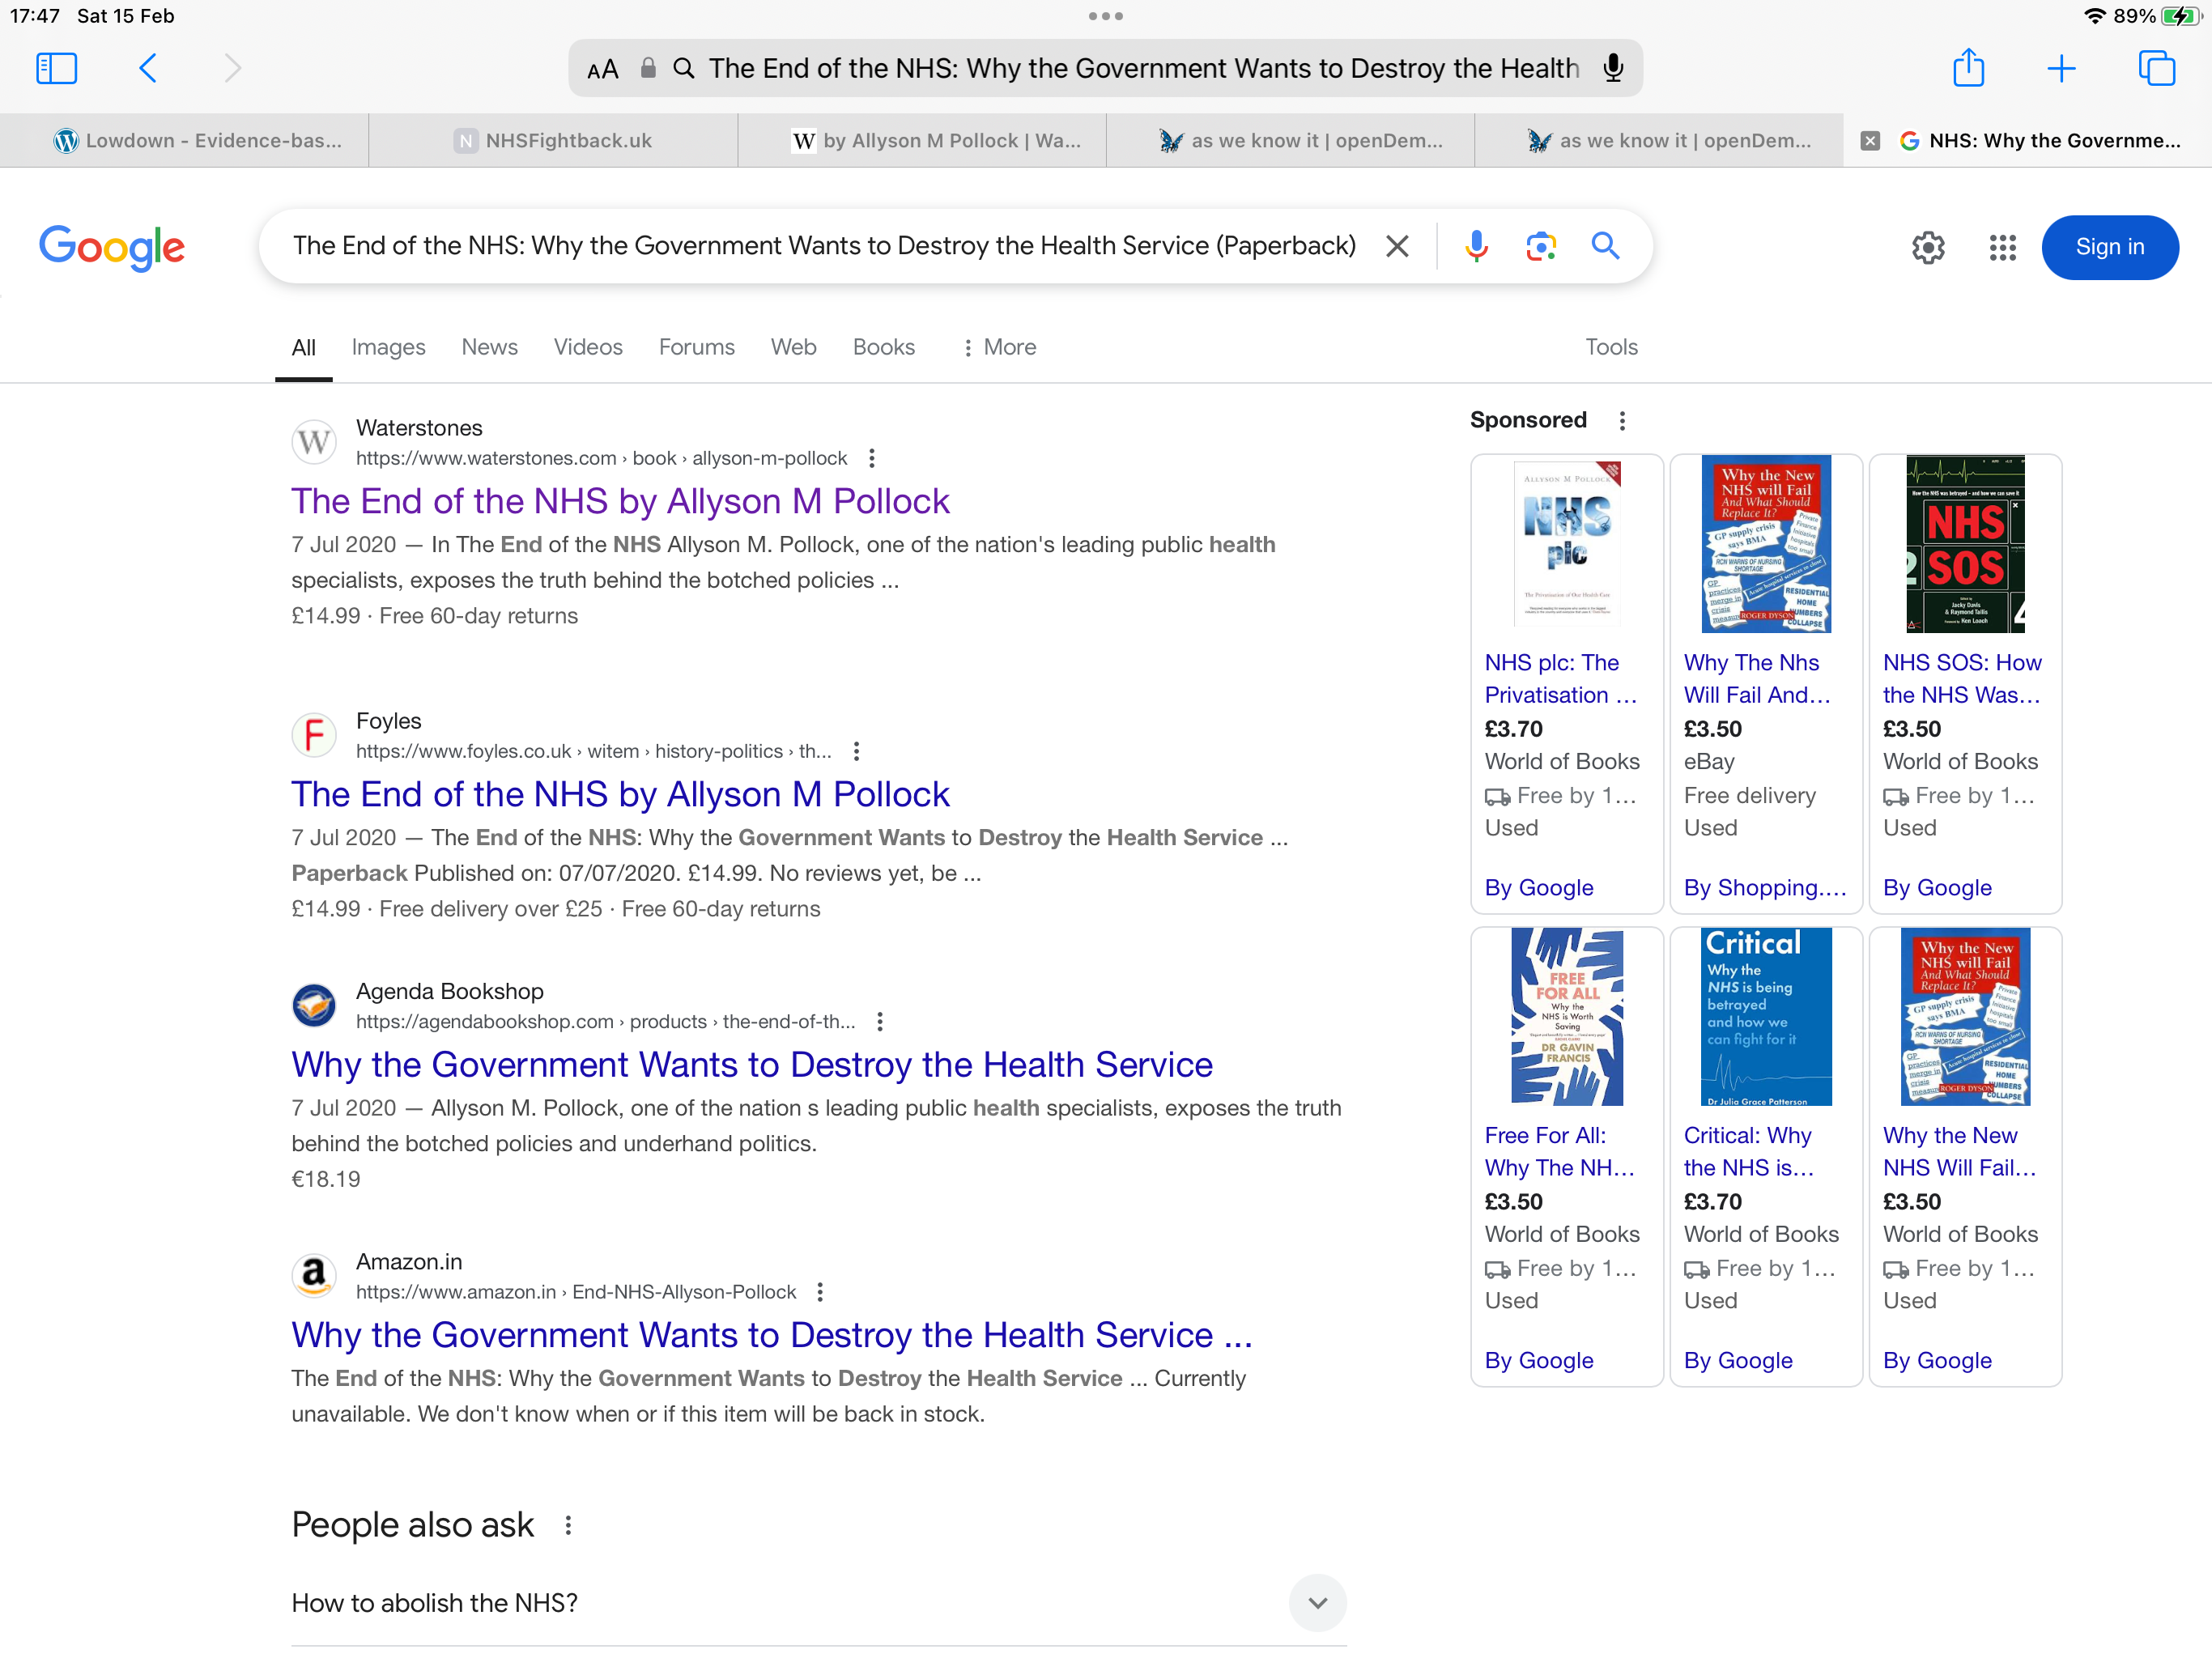Open the Safari sidebar panel
The width and height of the screenshot is (2212, 1658).
[56, 68]
